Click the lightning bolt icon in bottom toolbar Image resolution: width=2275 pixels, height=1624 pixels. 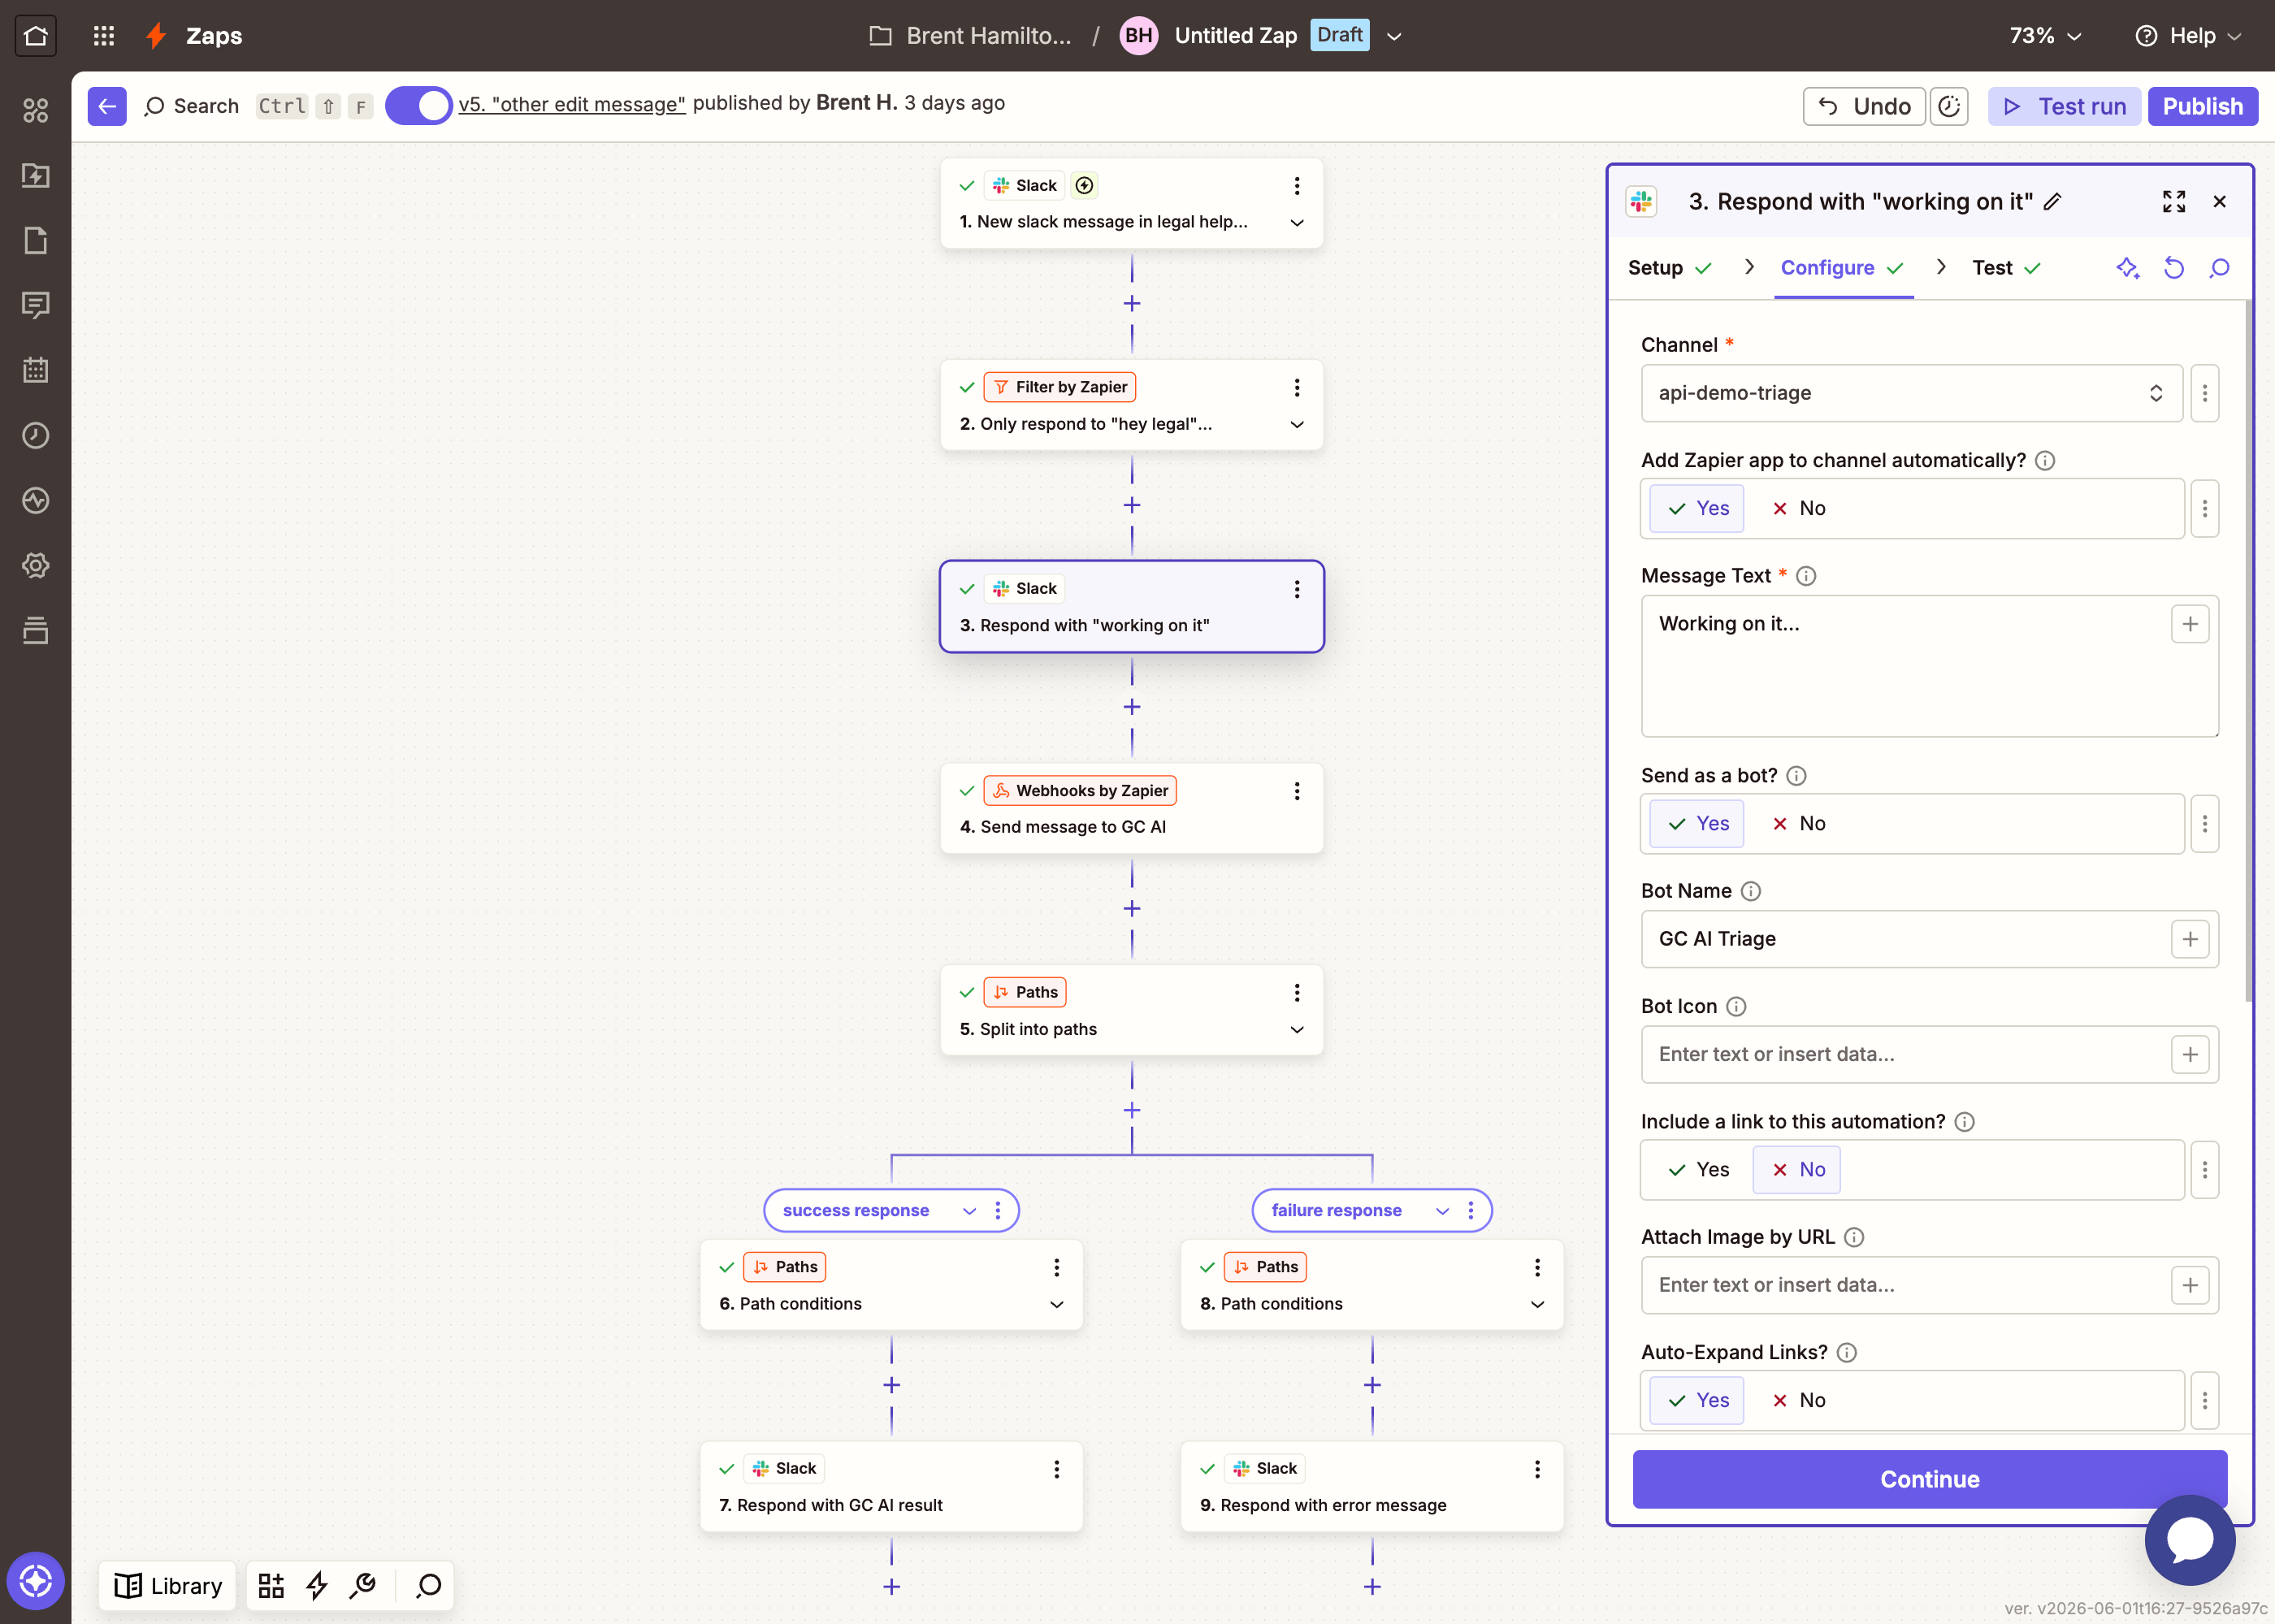pyautogui.click(x=317, y=1585)
